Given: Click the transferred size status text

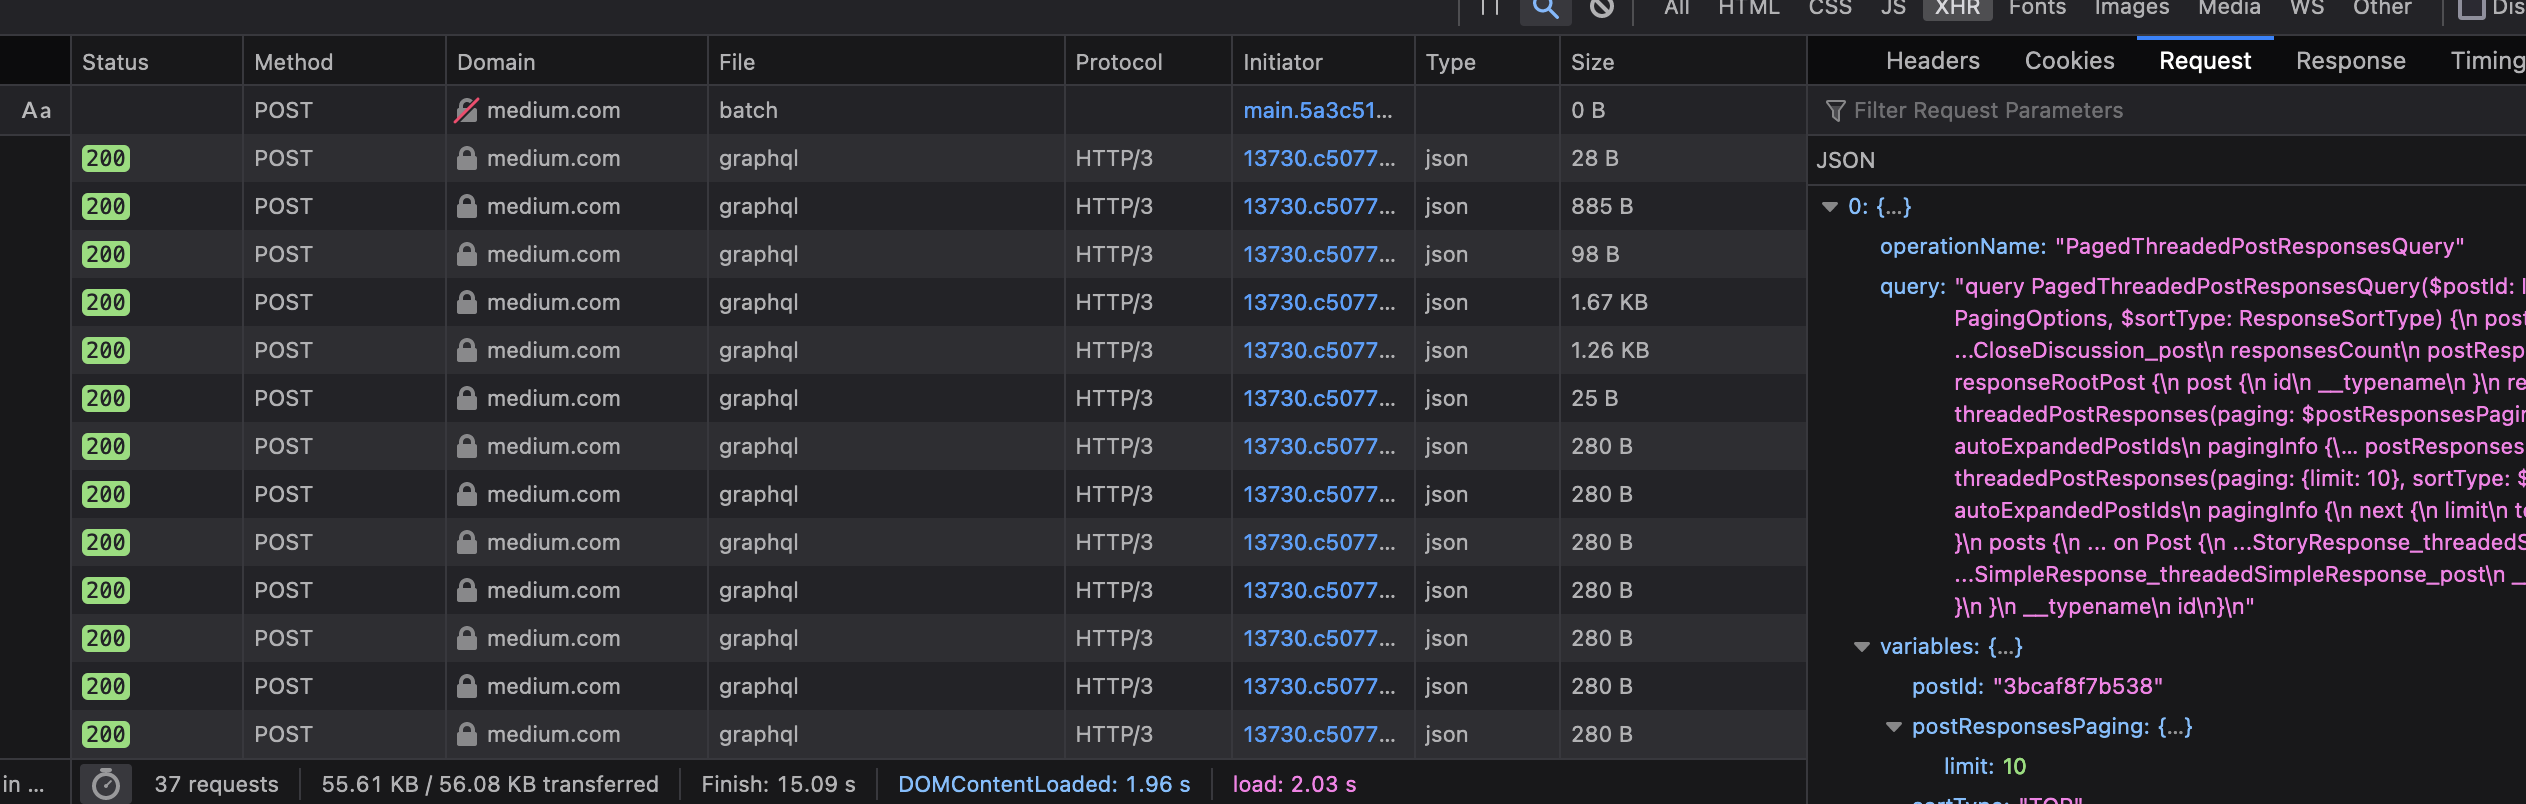Looking at the screenshot, I should coord(490,784).
